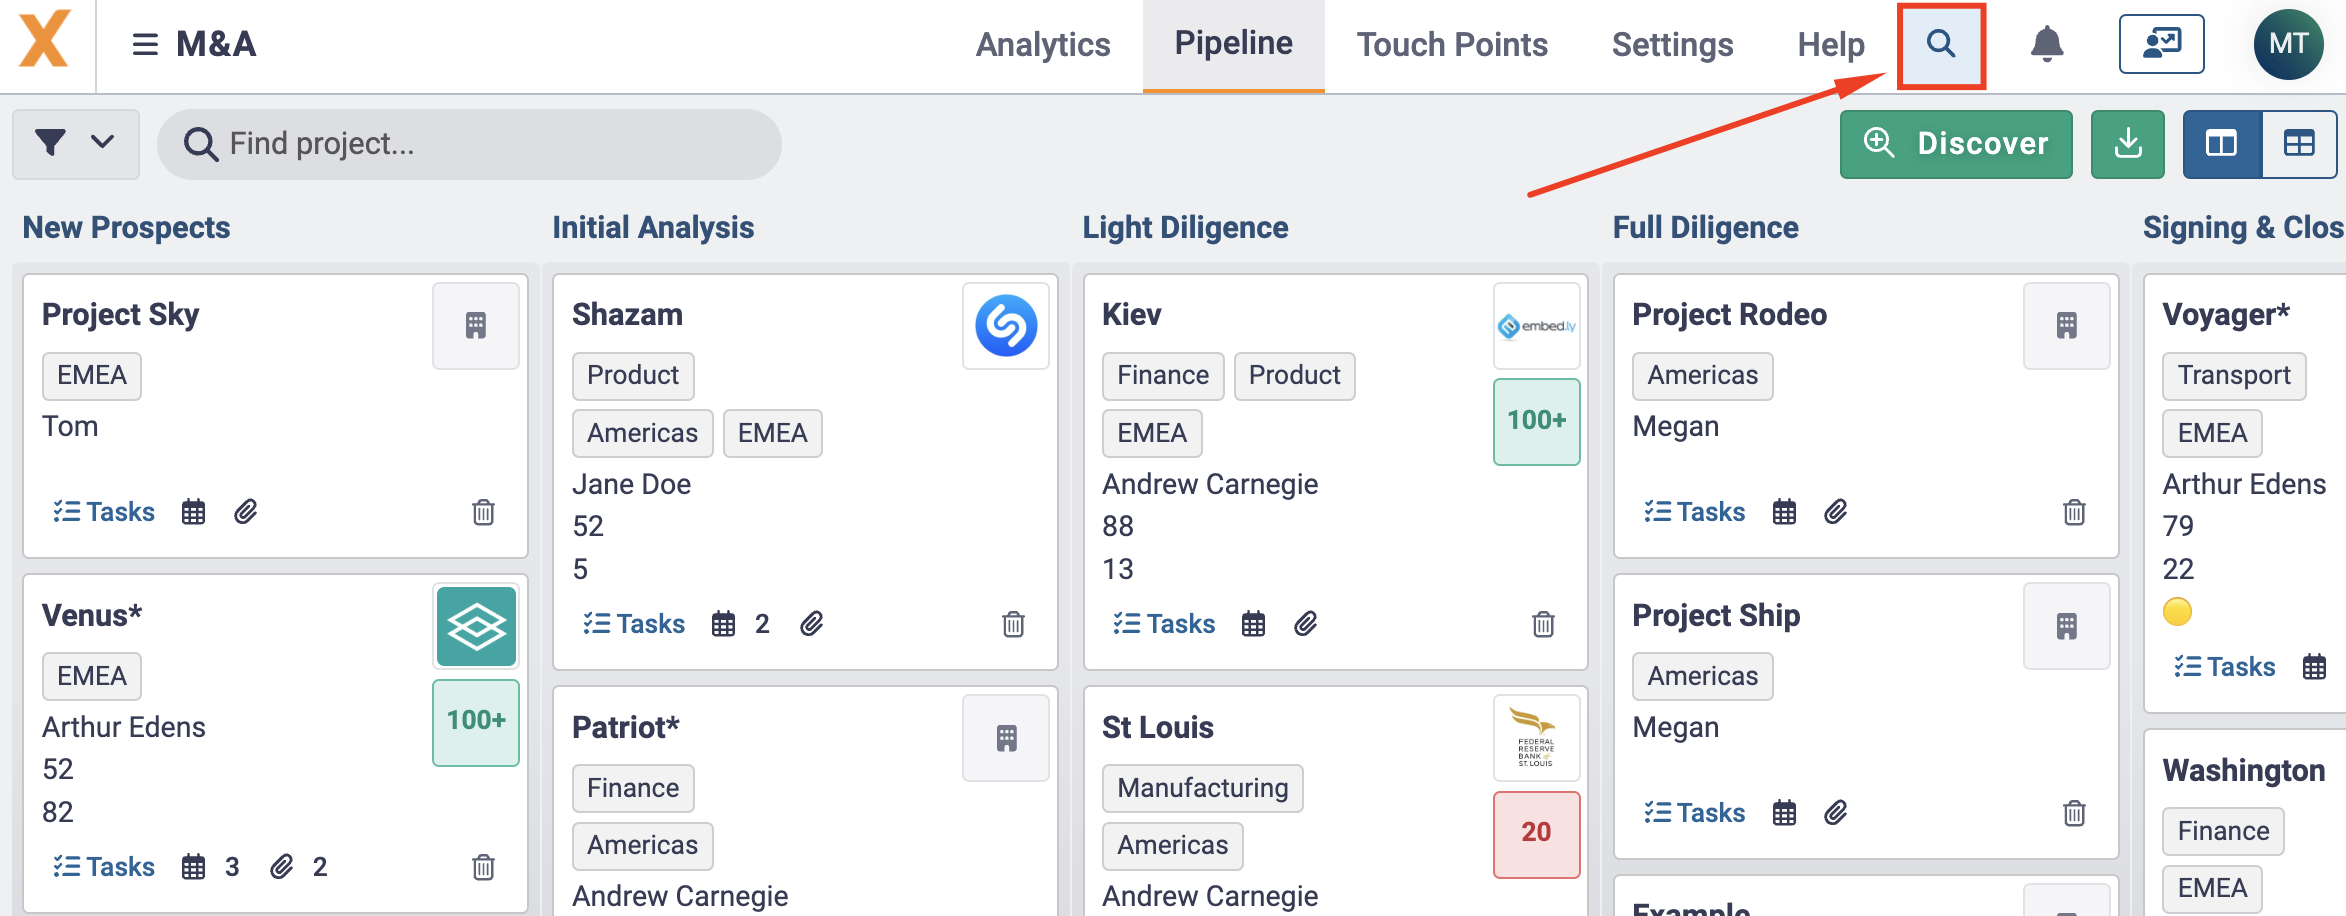The width and height of the screenshot is (2346, 916).
Task: Switch to table grid view
Action: [2299, 144]
